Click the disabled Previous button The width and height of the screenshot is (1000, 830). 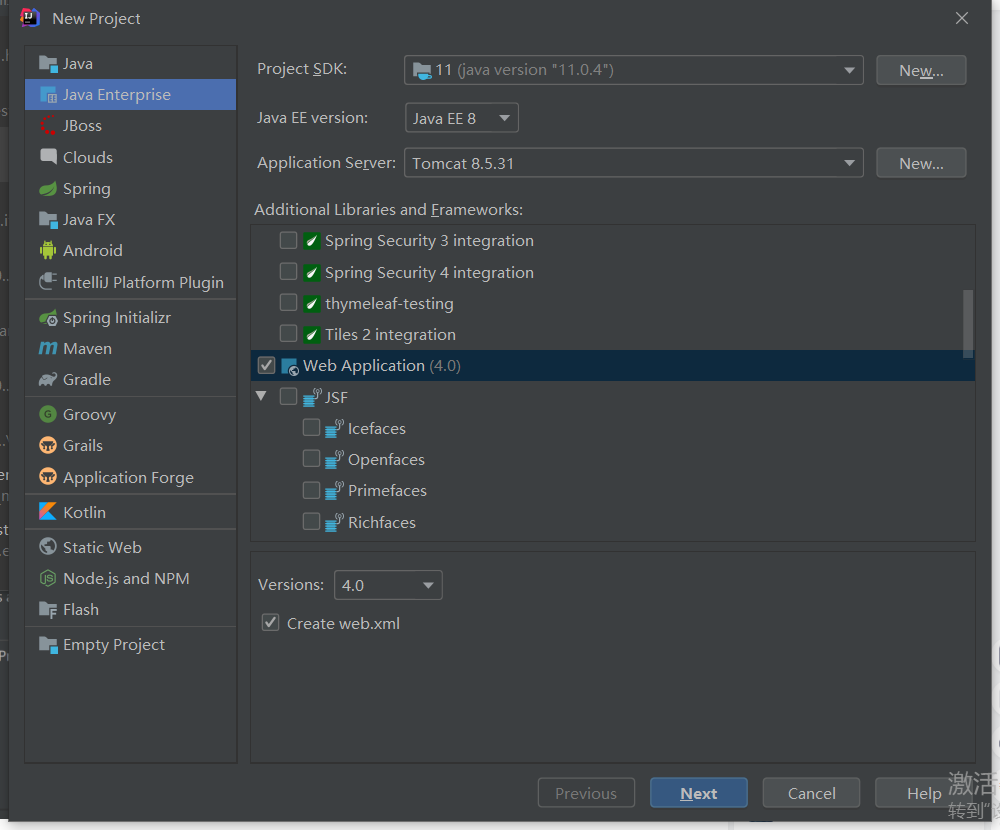pyautogui.click(x=586, y=793)
